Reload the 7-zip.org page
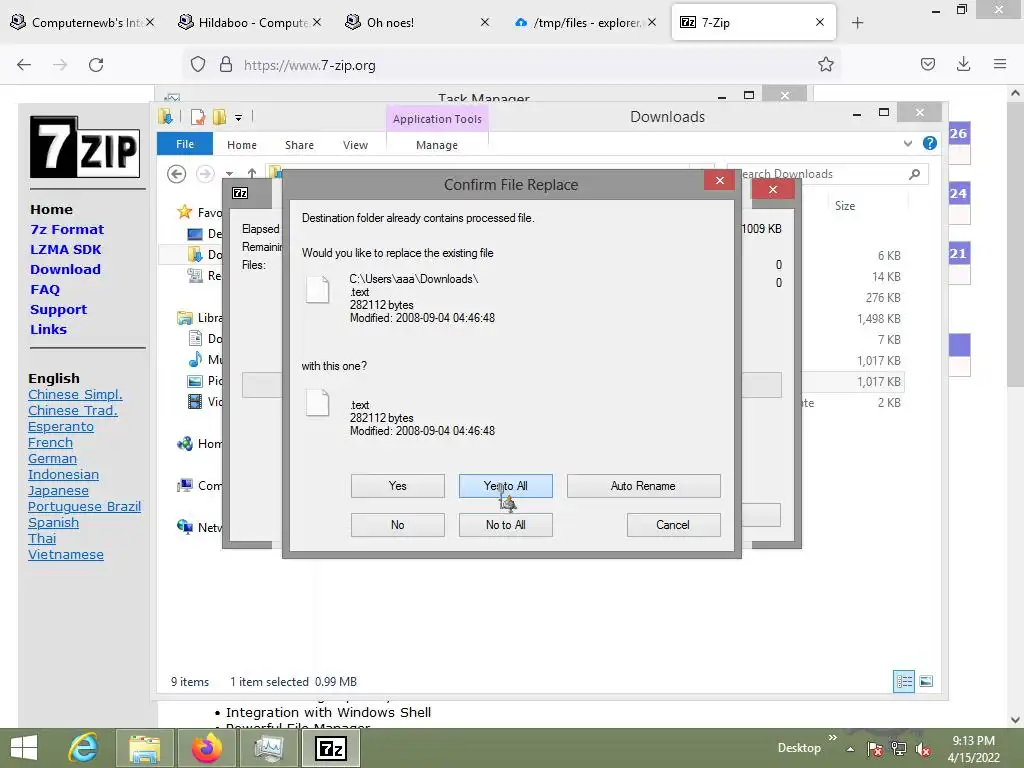 (x=96, y=65)
